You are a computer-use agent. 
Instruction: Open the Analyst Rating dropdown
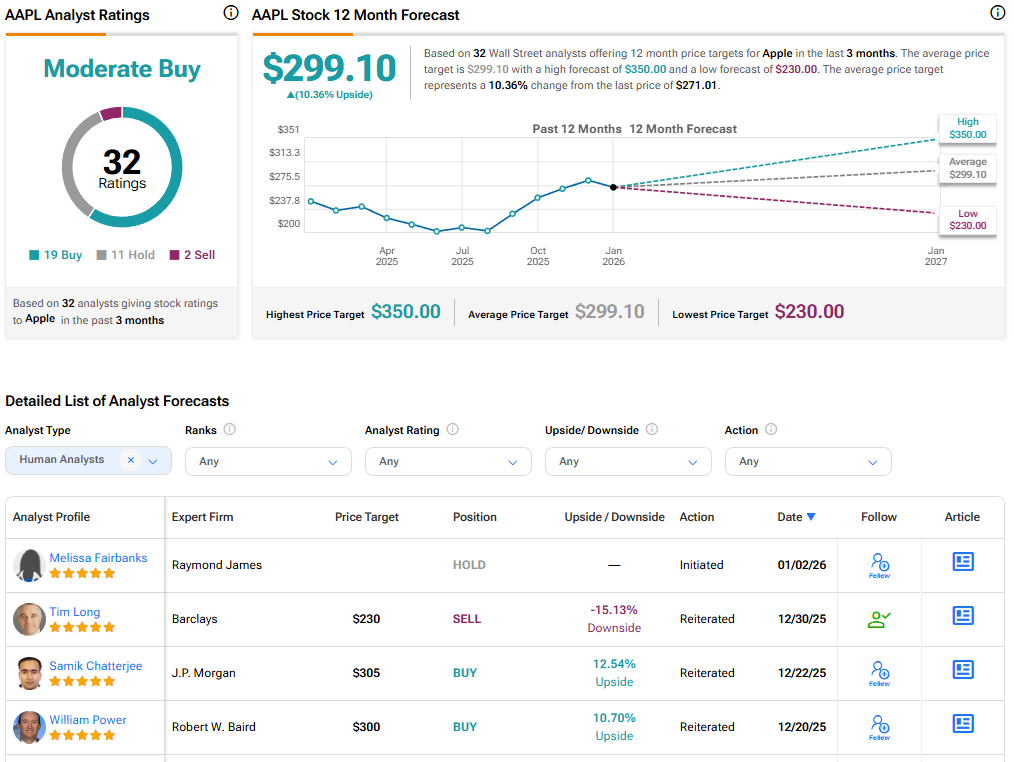pos(448,461)
